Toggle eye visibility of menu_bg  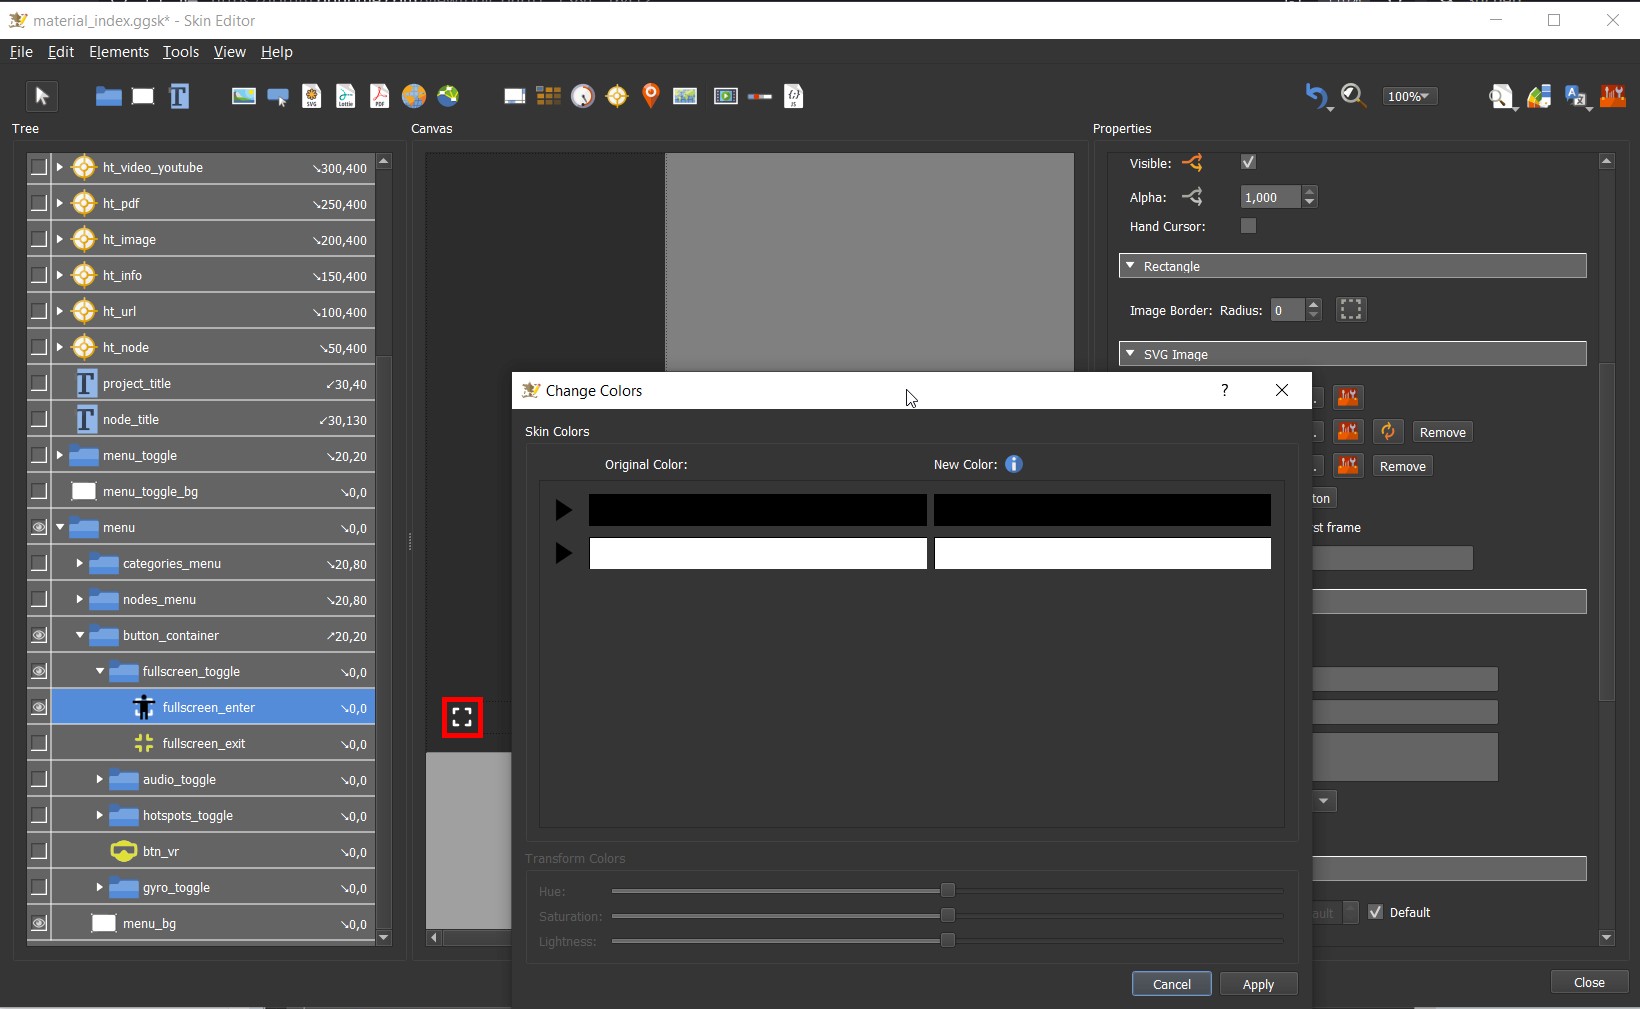pos(38,923)
